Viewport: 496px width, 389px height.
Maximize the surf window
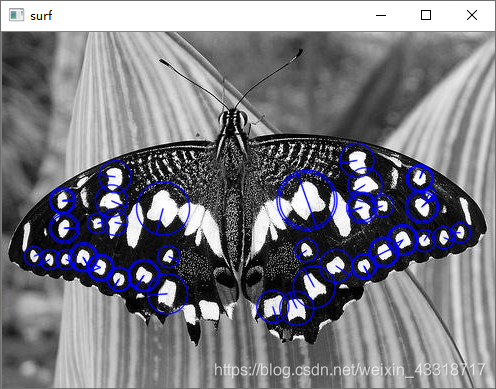(x=426, y=15)
